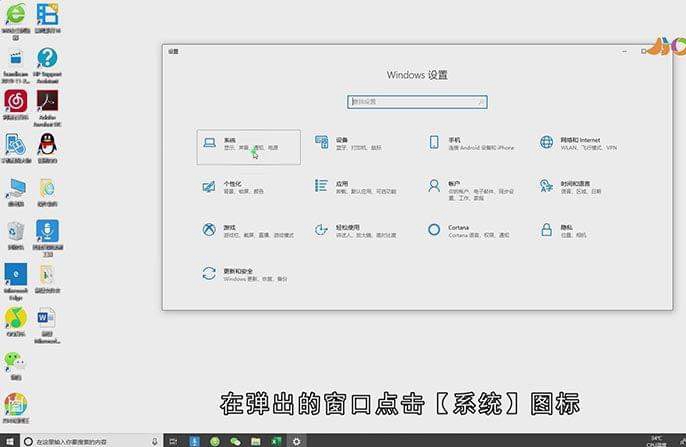The width and height of the screenshot is (686, 447).
Task: Open the 应用 (Apps) settings category
Action: 355,187
